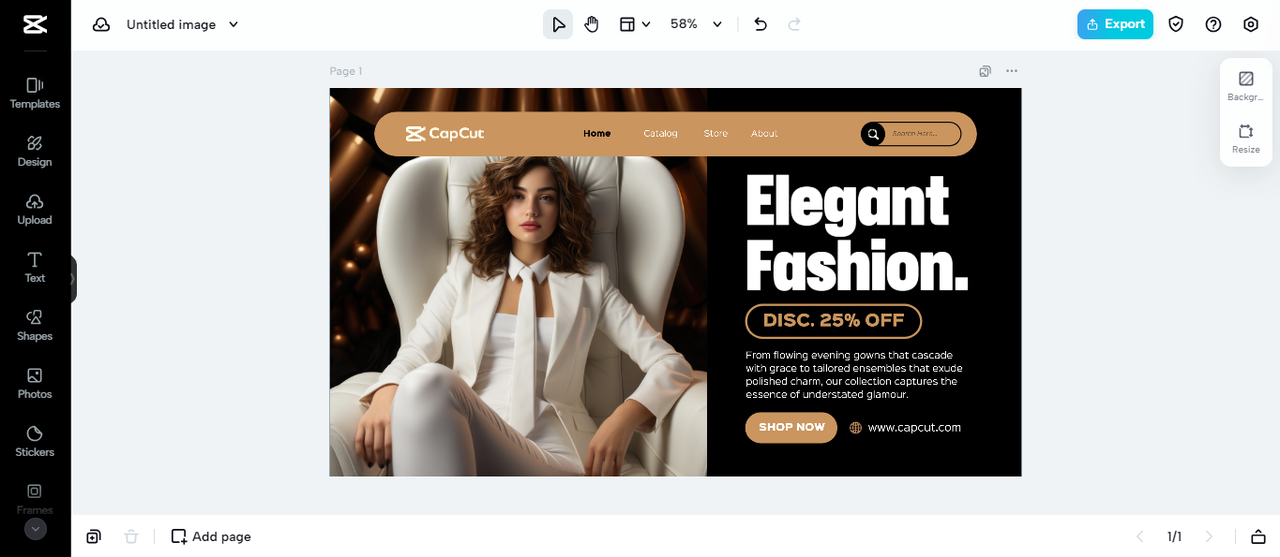Click the 1/1 page indicator

click(x=1174, y=537)
